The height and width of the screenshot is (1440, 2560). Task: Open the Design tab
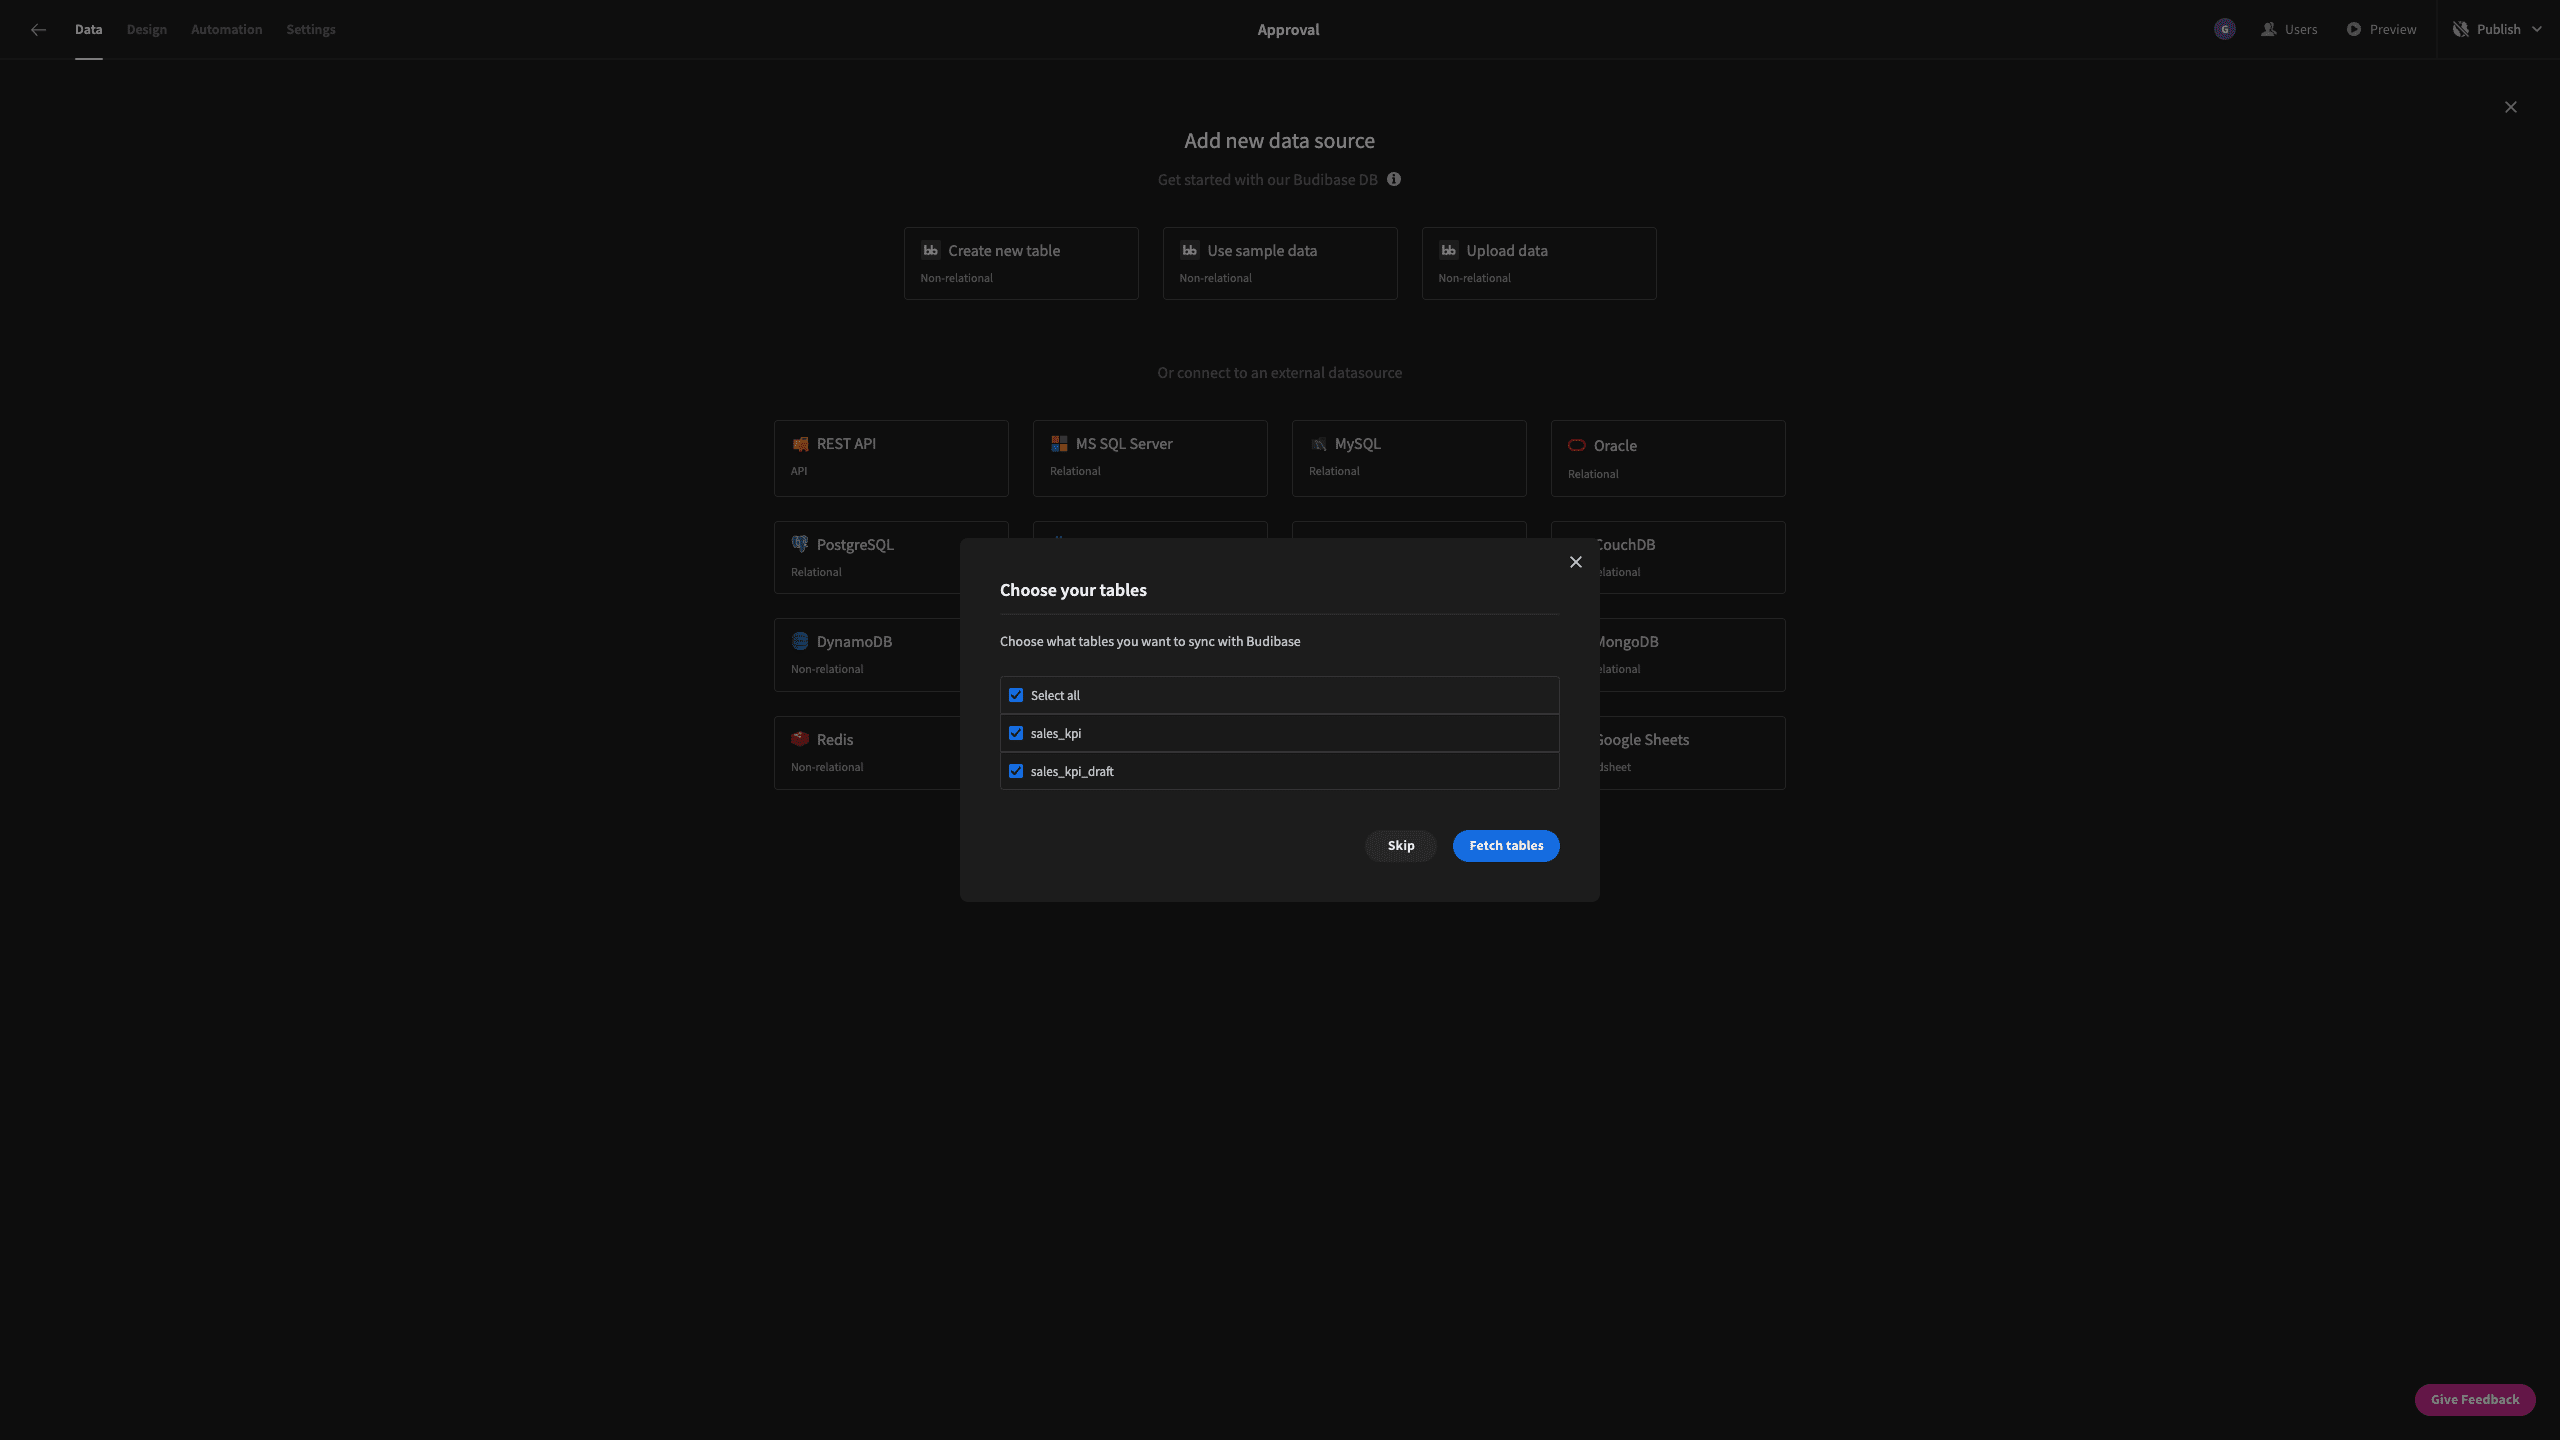click(147, 30)
